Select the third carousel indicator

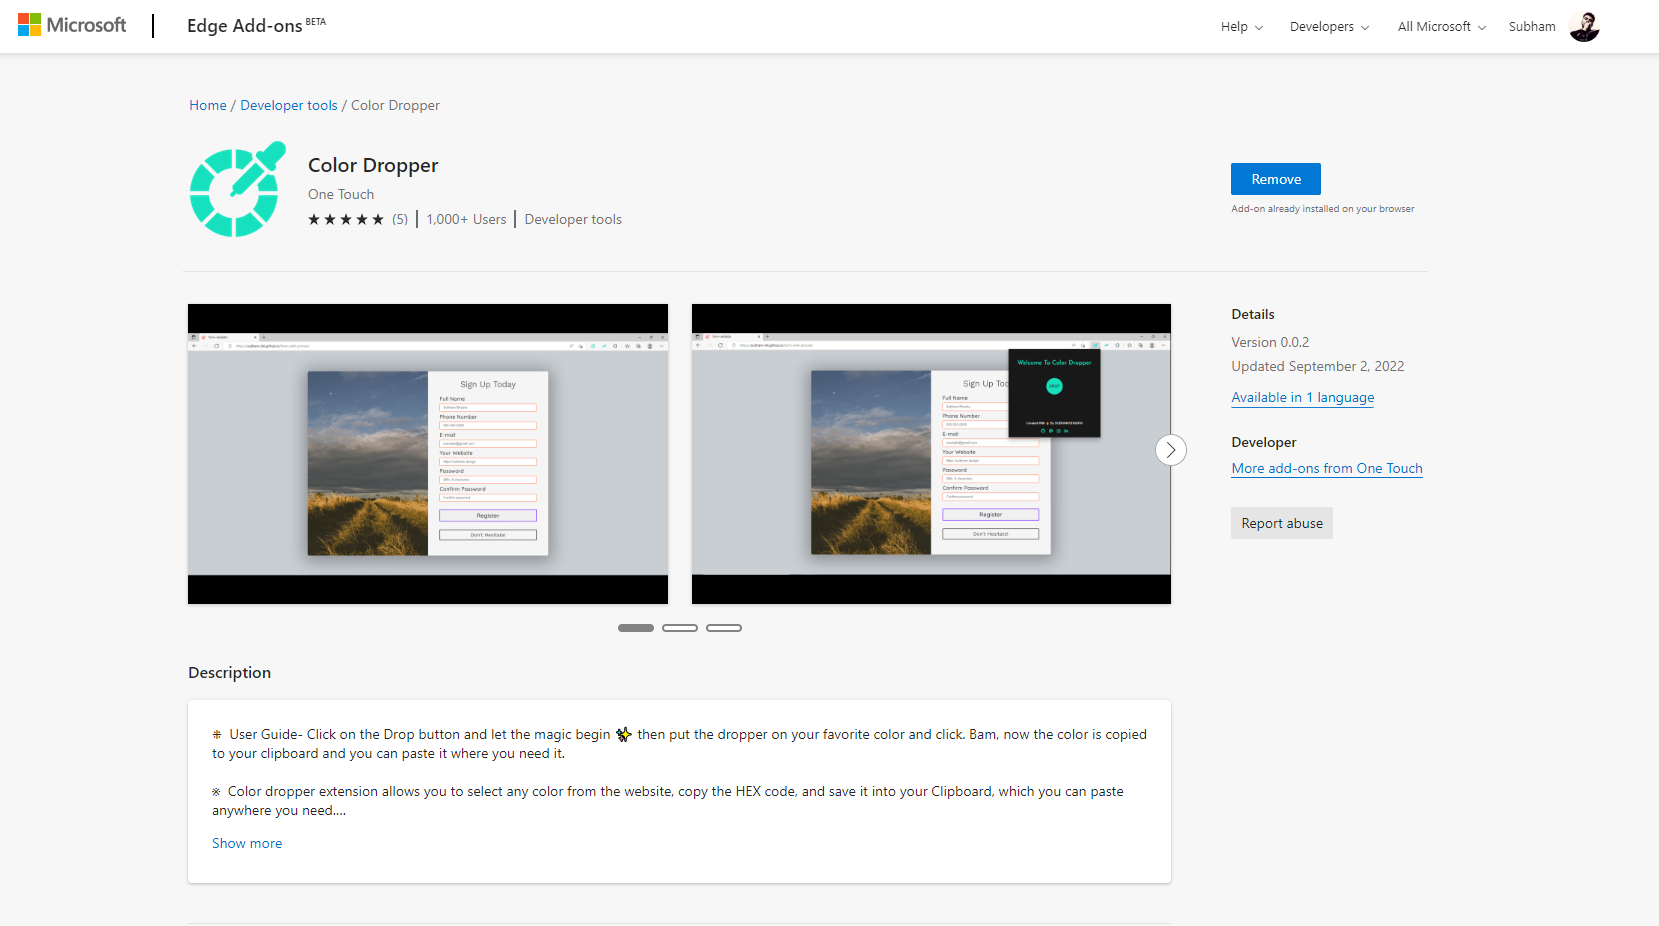[724, 628]
